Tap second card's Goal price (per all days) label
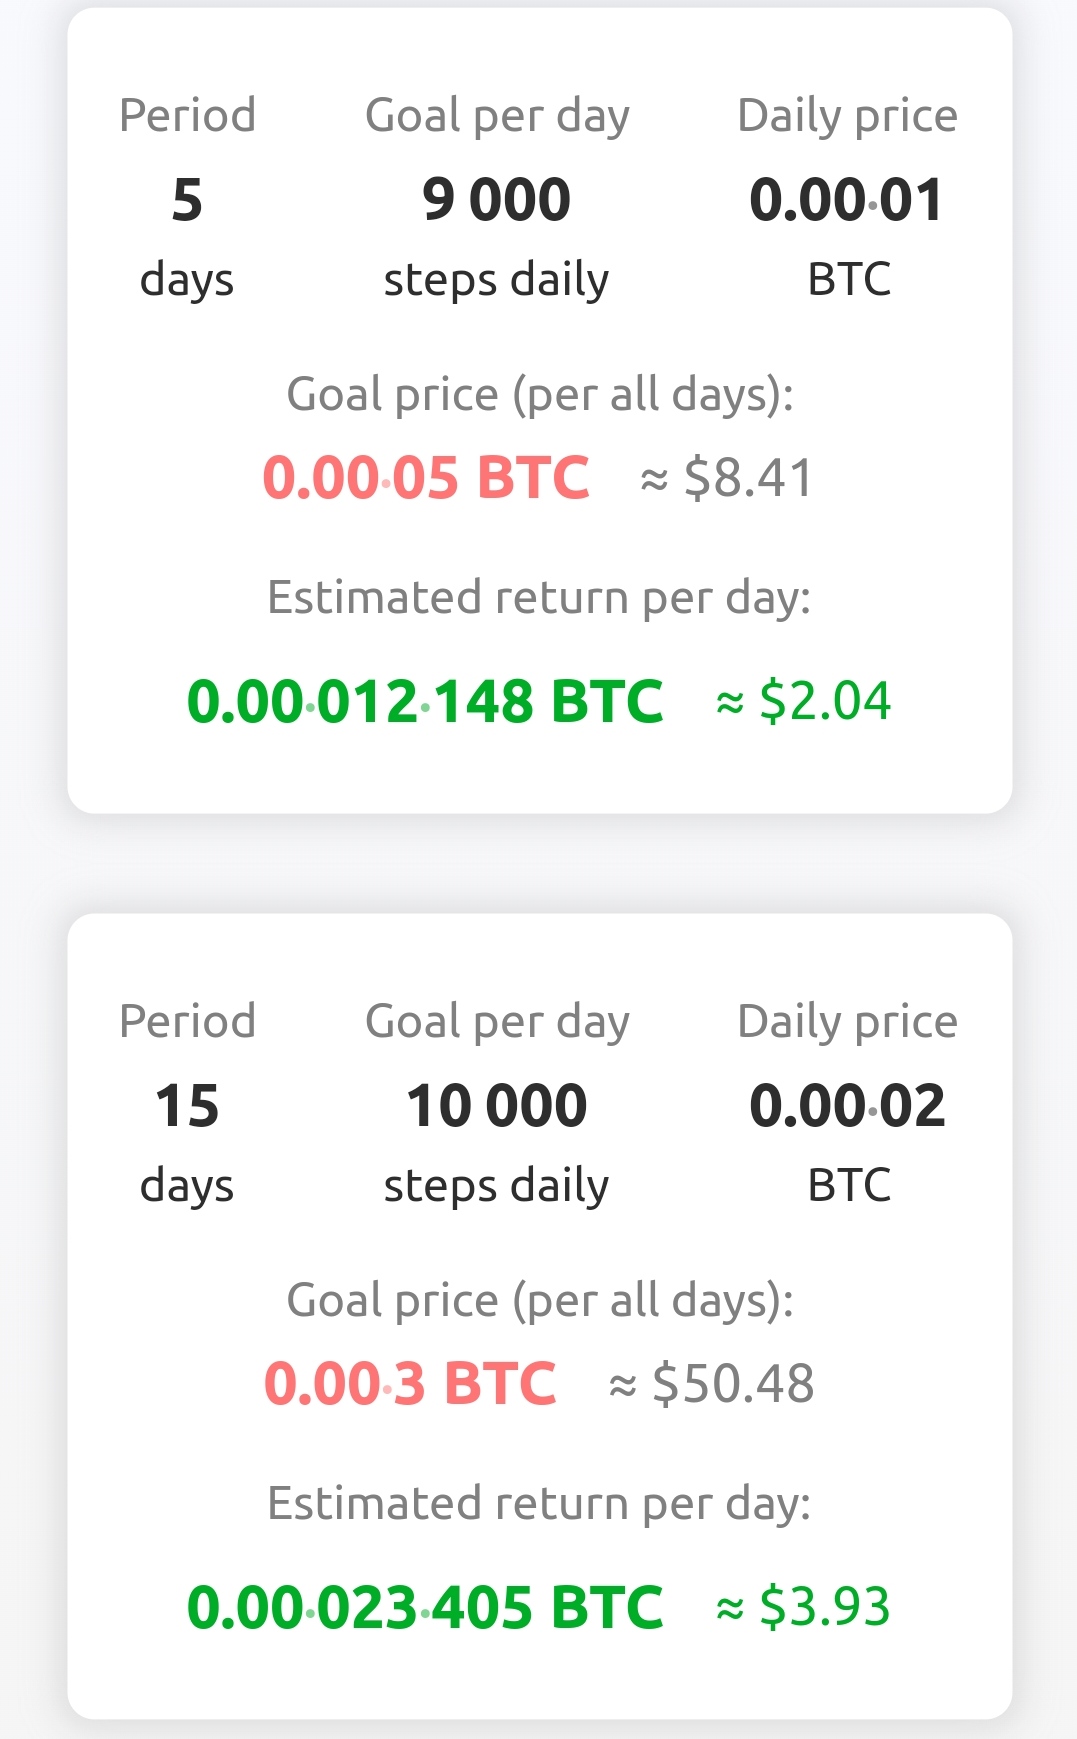1077x1739 pixels. pos(540,1302)
